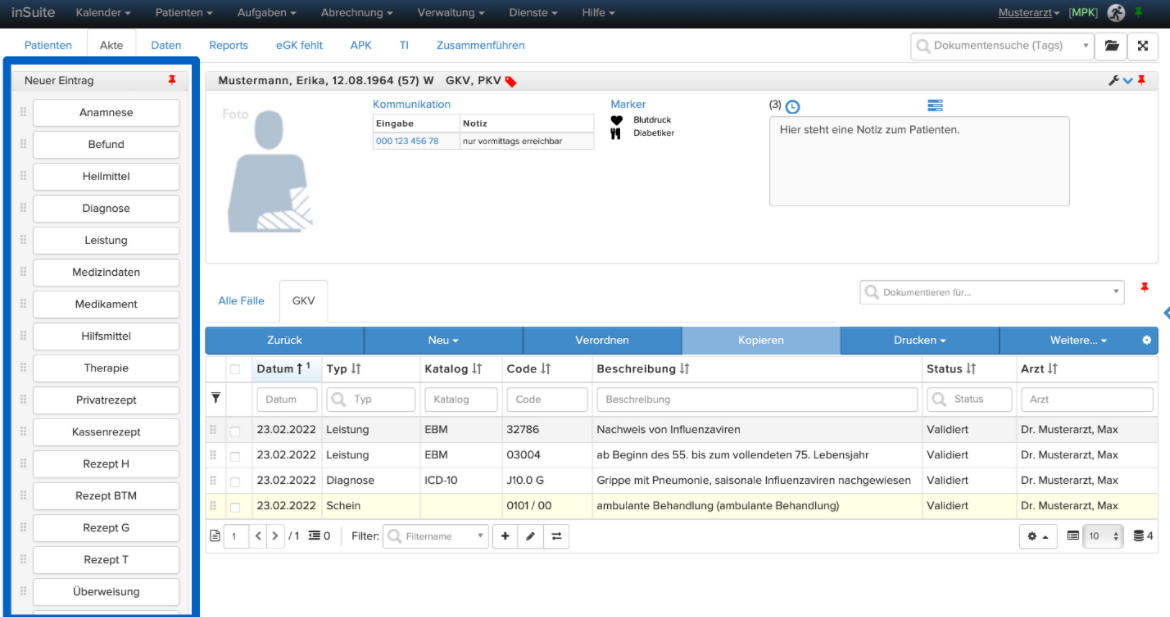Viewport: 1170px width, 617px height.
Task: Toggle the select-all checkbox in table header
Action: coord(235,369)
